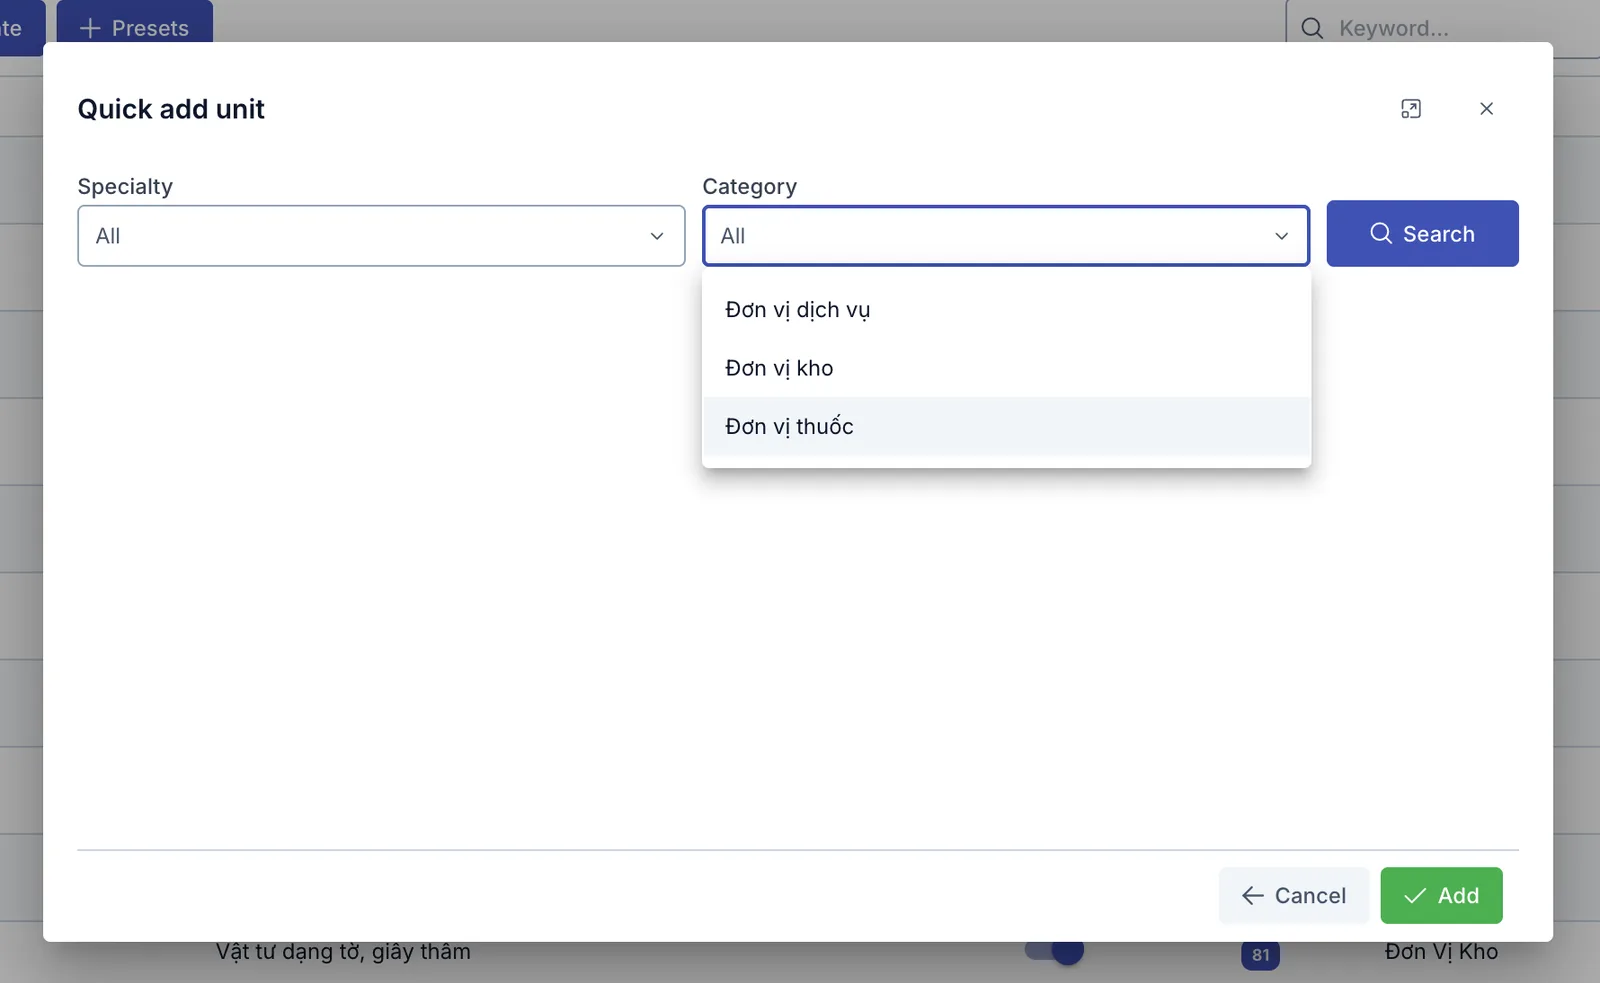Click the blue Search button

(x=1422, y=234)
